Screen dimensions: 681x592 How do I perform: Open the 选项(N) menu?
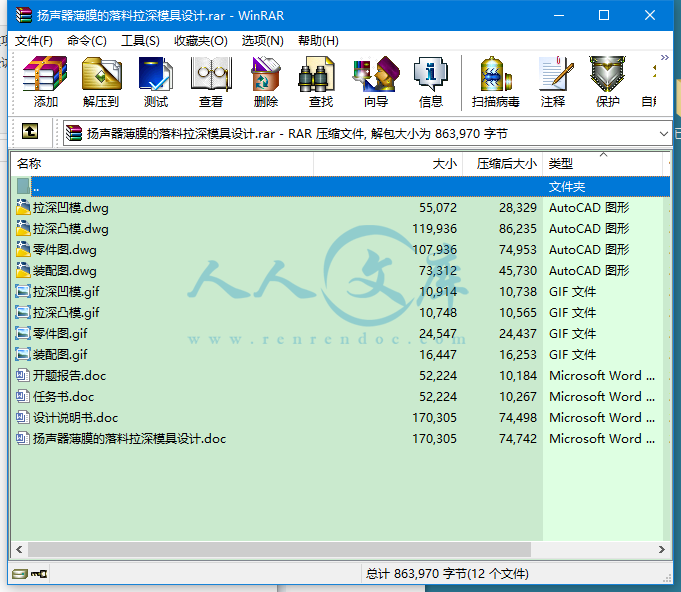pyautogui.click(x=262, y=41)
